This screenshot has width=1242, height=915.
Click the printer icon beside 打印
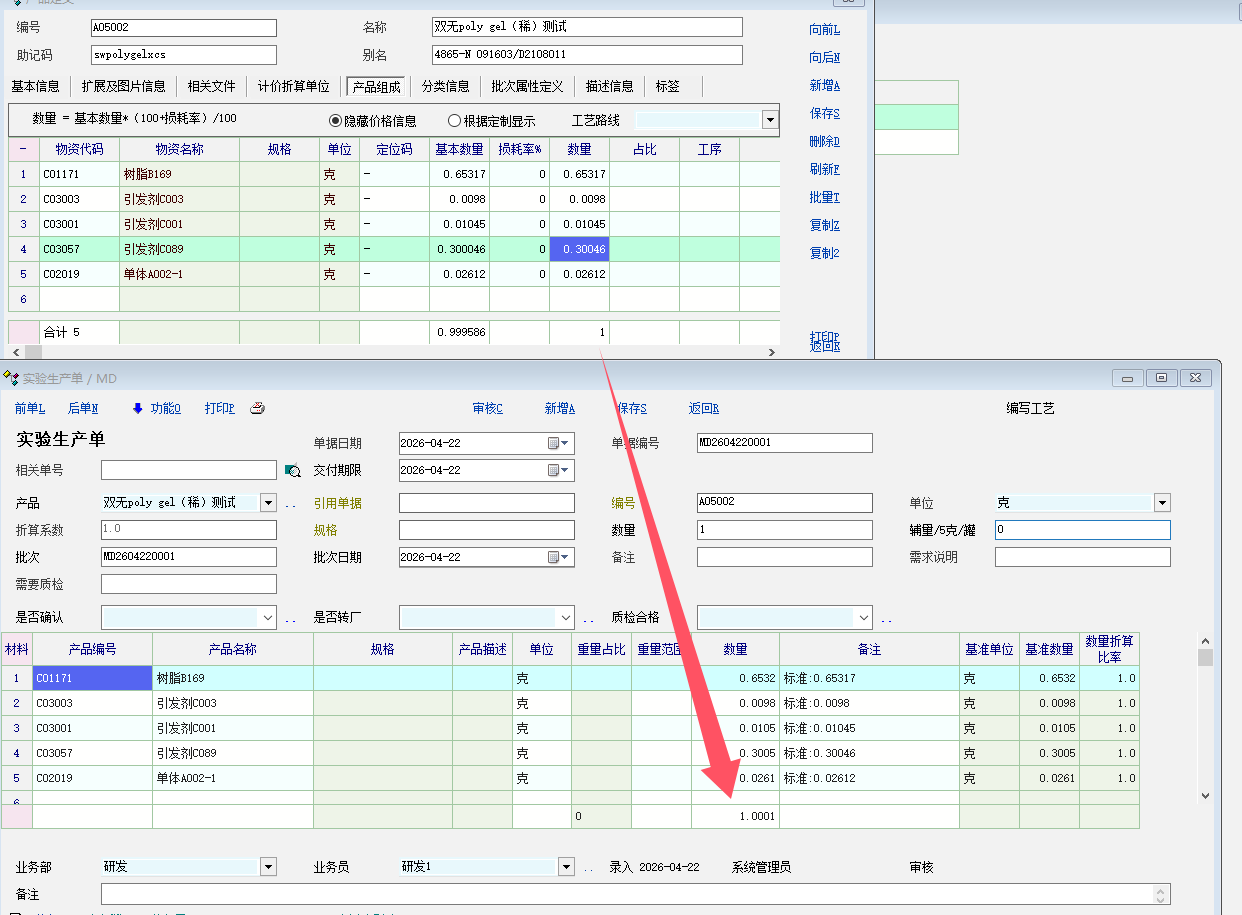(x=257, y=408)
